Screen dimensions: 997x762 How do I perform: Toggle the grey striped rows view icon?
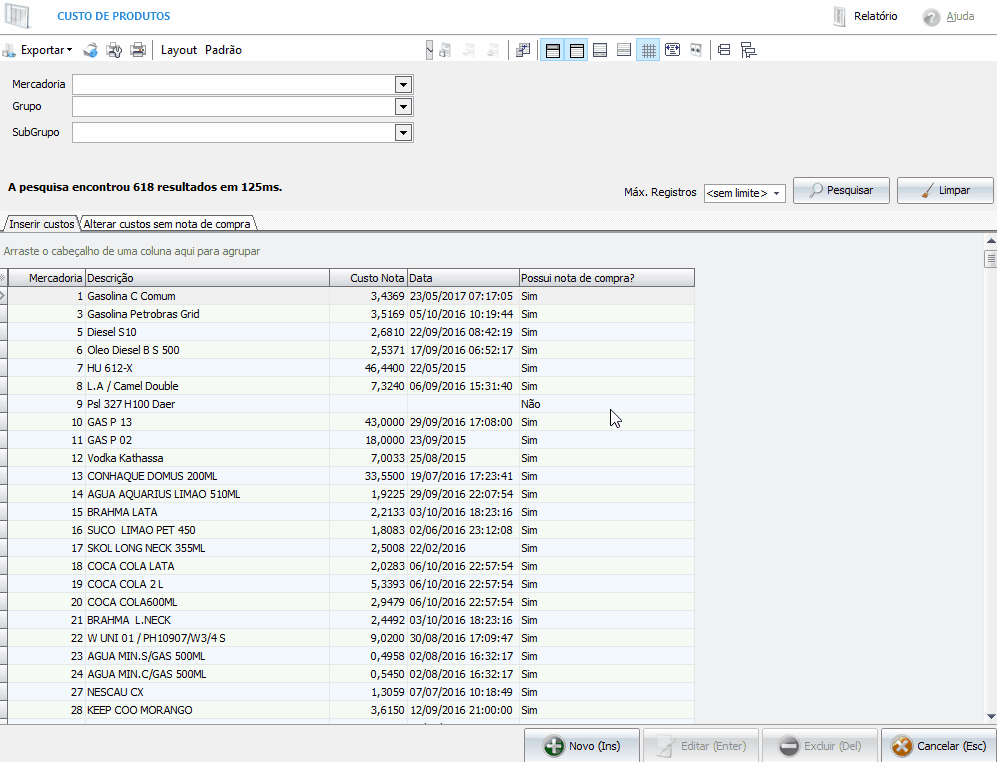pyautogui.click(x=624, y=50)
